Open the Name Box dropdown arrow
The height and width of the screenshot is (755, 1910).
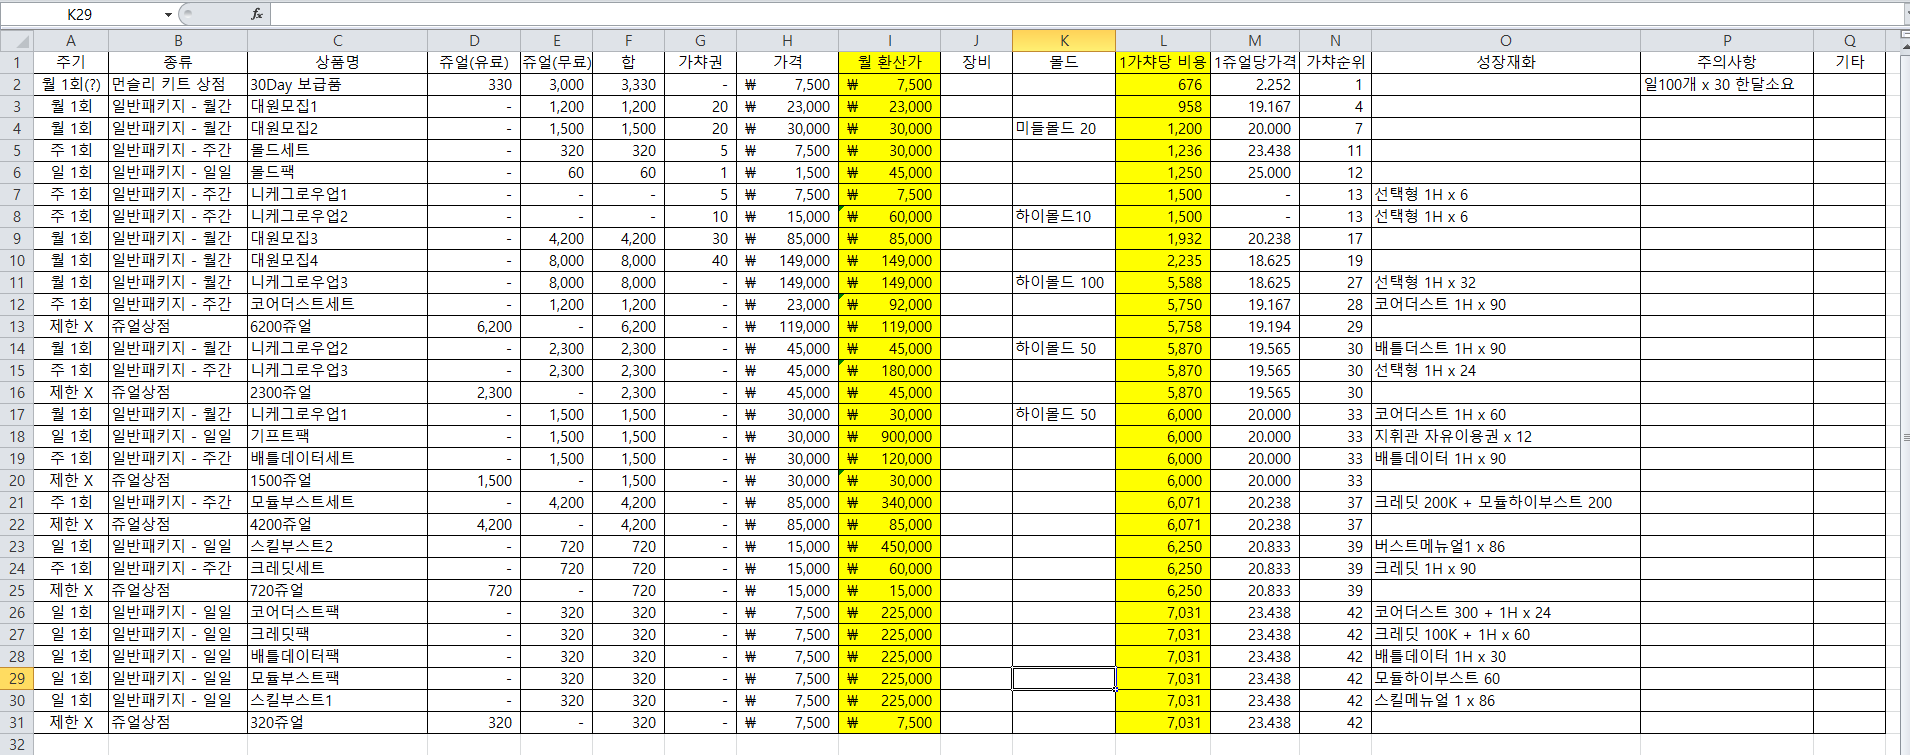pos(168,15)
